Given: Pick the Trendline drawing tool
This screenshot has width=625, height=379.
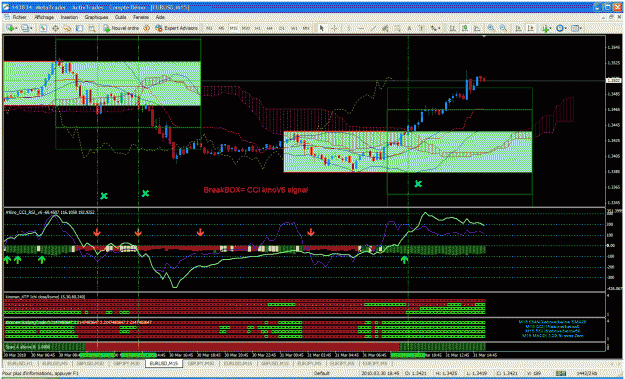Looking at the screenshot, I should pyautogui.click(x=373, y=28).
